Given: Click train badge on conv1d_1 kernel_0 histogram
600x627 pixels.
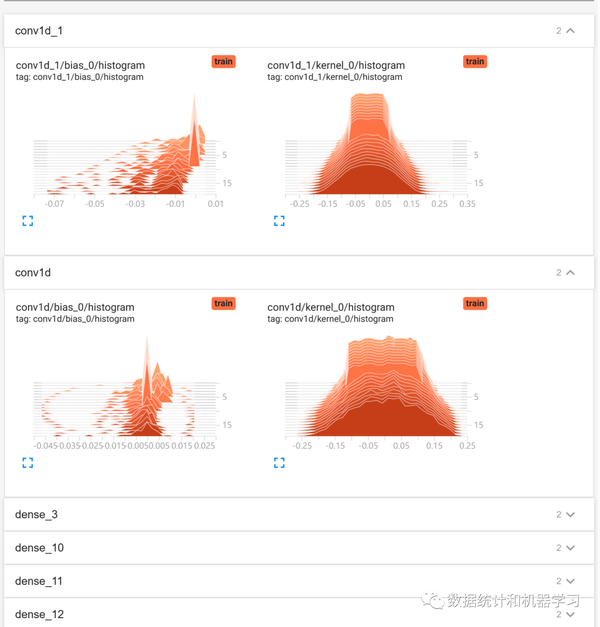Looking at the screenshot, I should 475,62.
